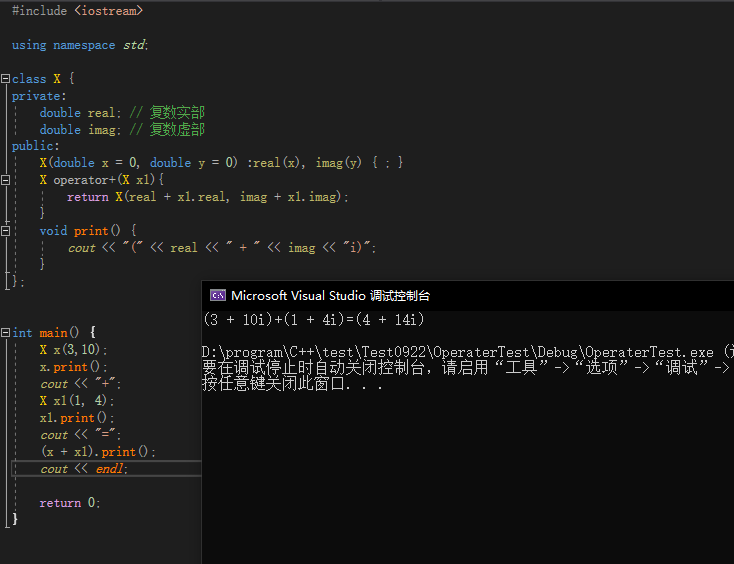Click the '要在调试停止时自动关闭控制台' console line
This screenshot has width=734, height=564.
coord(468,368)
